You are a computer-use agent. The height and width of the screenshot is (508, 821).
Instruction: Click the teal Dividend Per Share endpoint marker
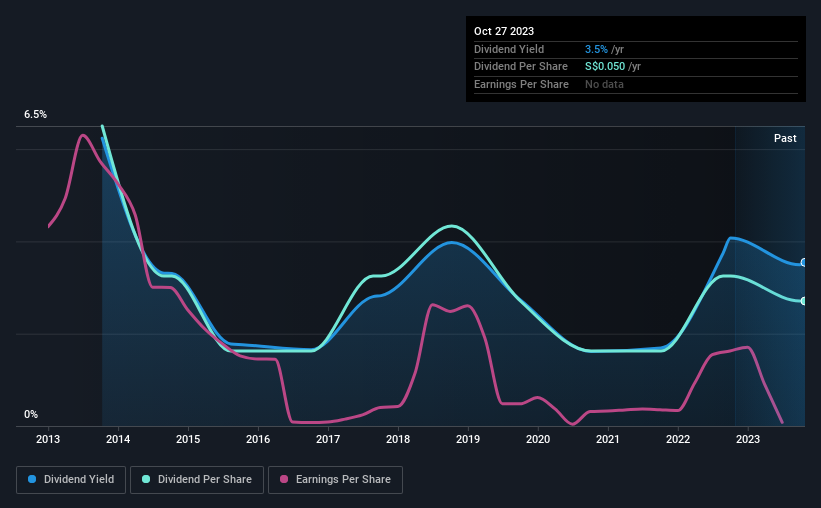[x=804, y=301]
